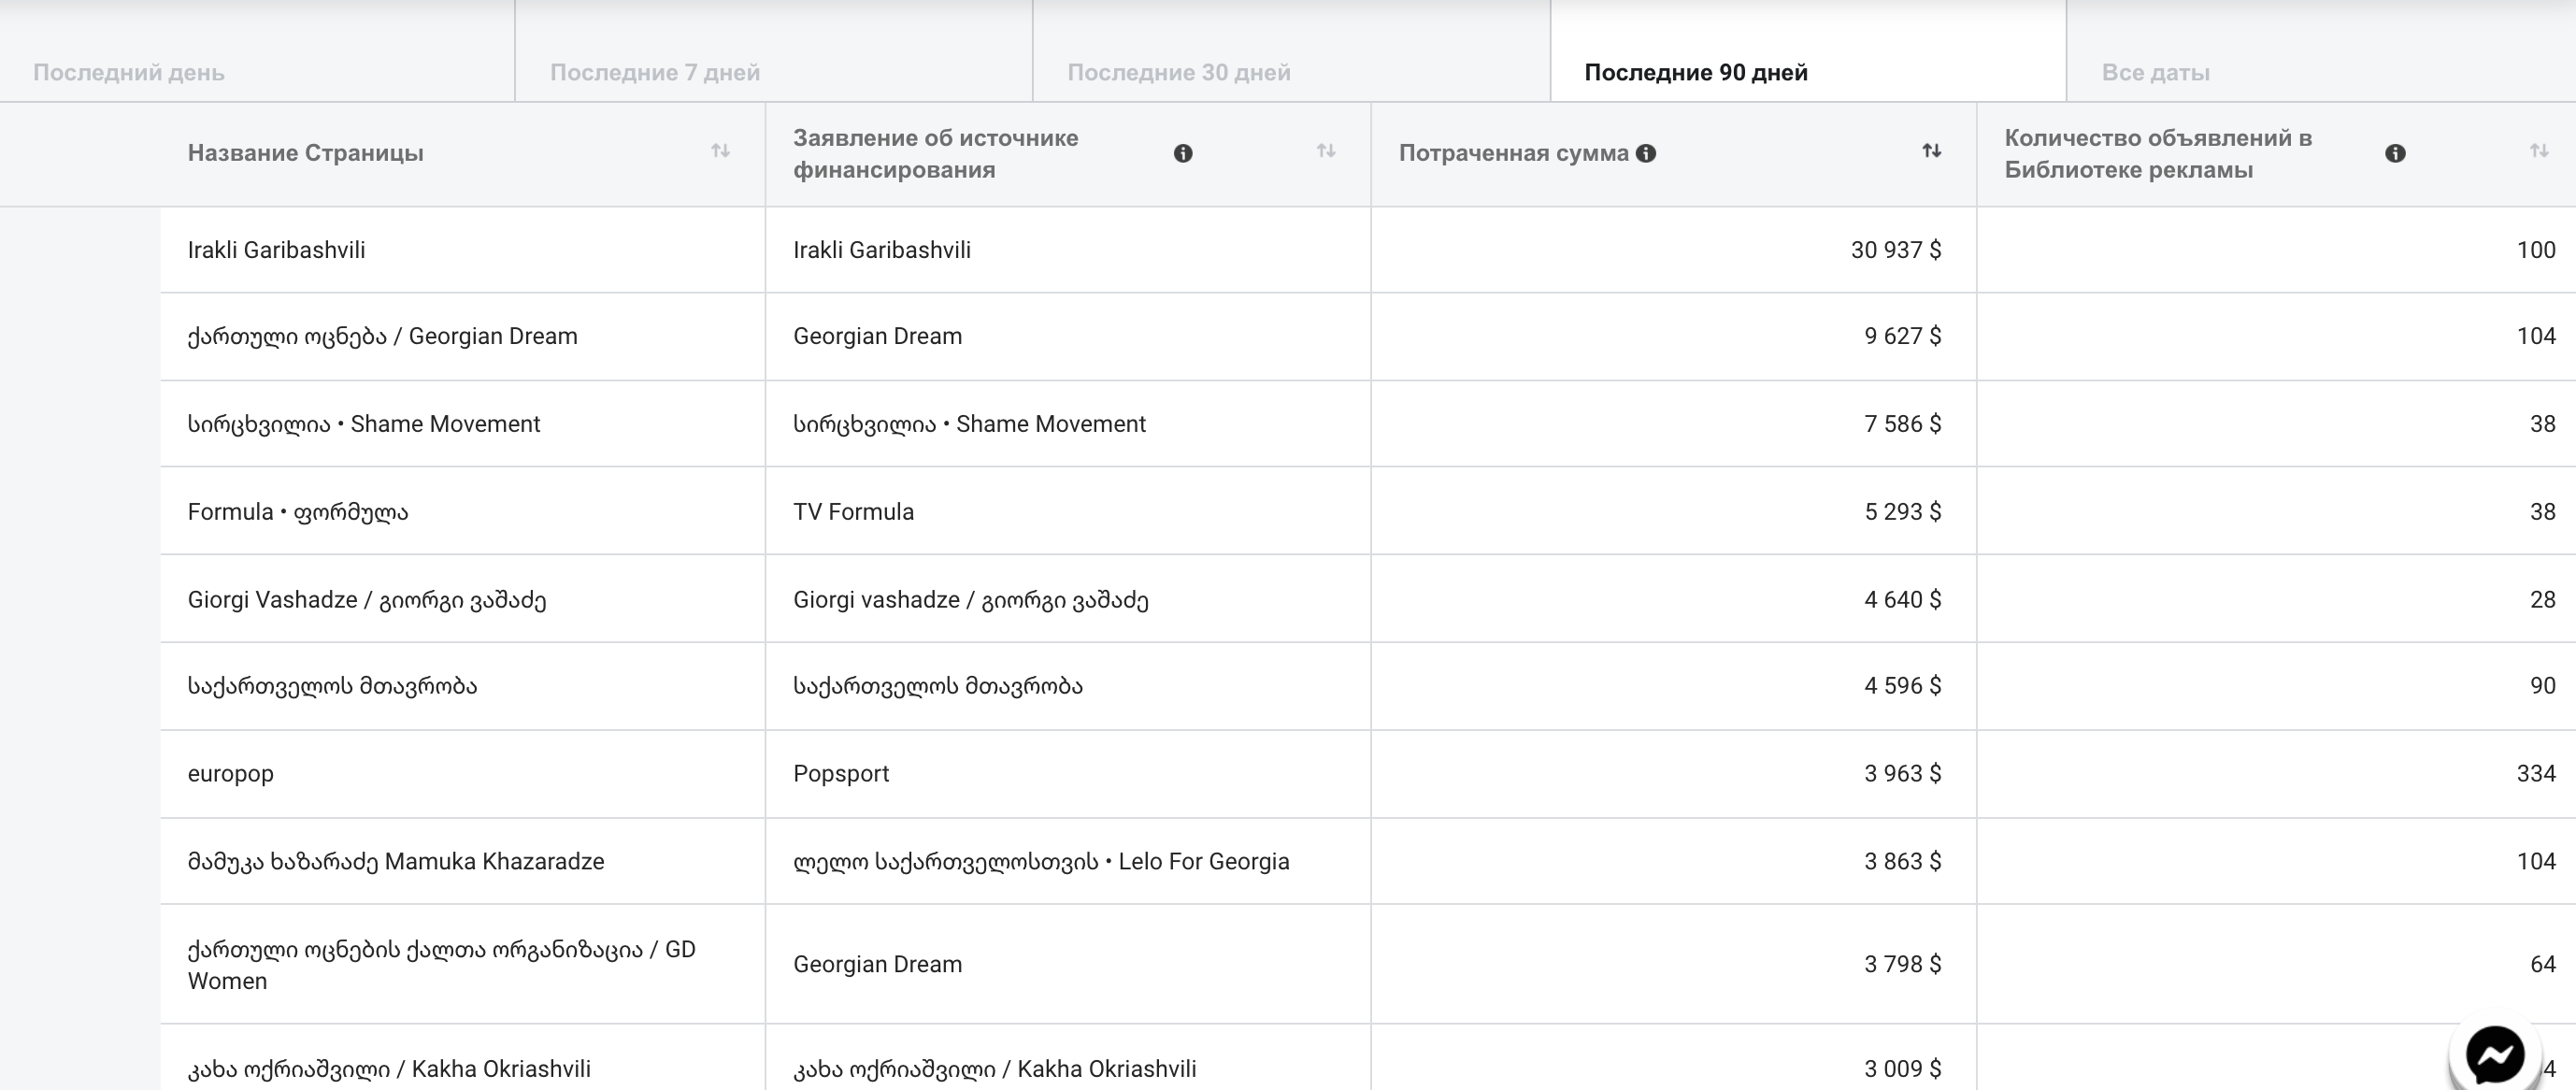Sort by Количество объявлений column arrows
This screenshot has width=2576, height=1090.
(x=2539, y=151)
